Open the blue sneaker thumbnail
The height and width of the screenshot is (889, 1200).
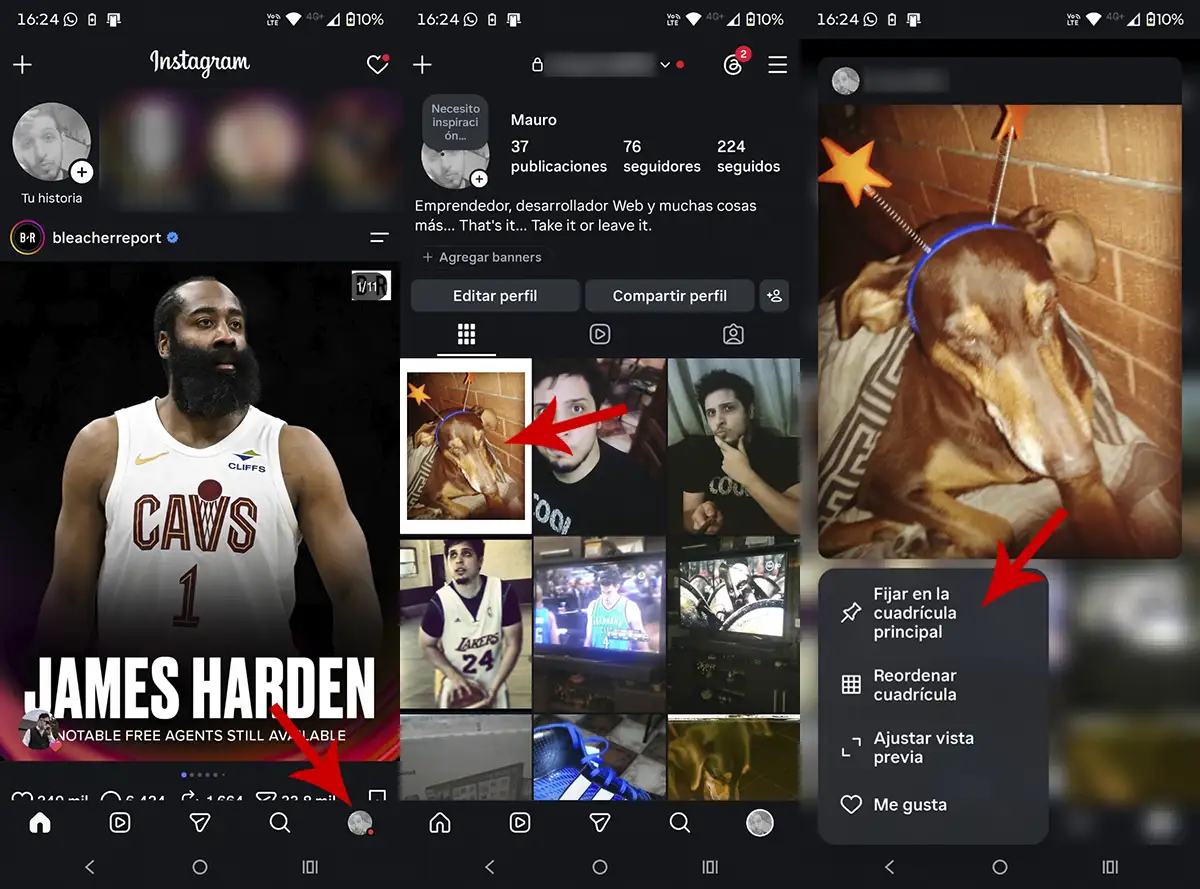[x=599, y=757]
